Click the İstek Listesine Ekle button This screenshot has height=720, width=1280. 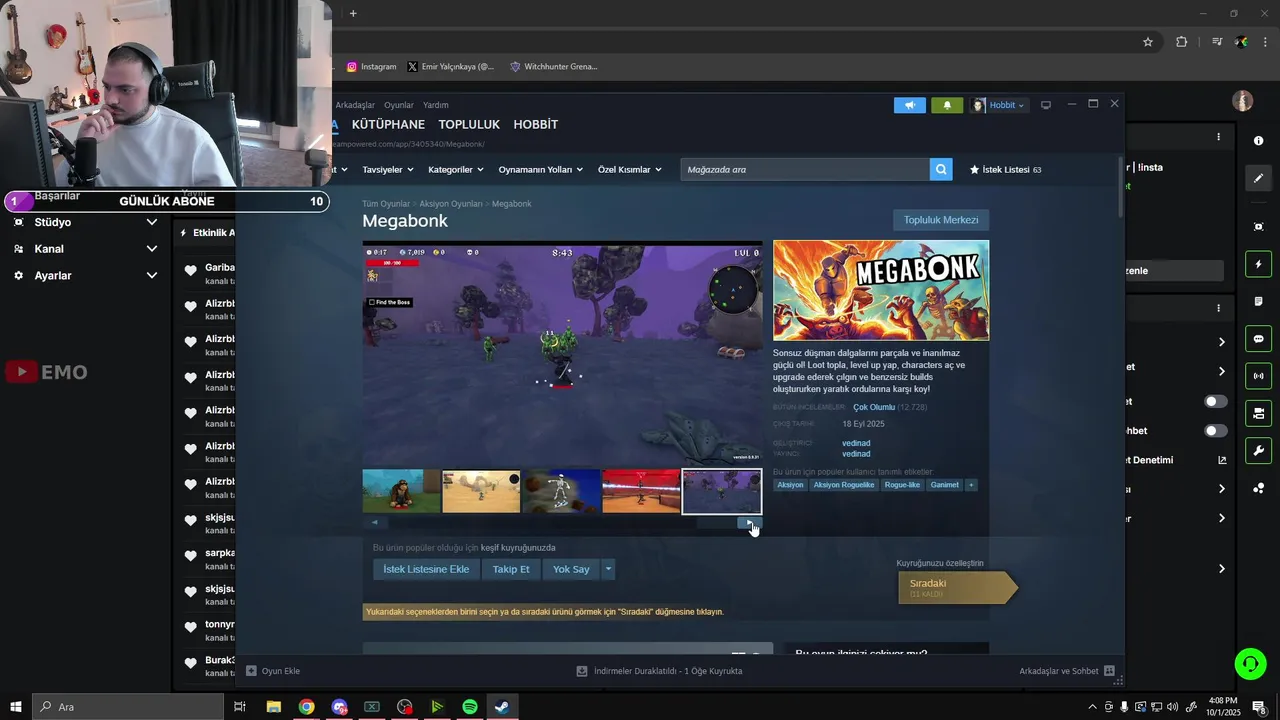click(x=426, y=569)
